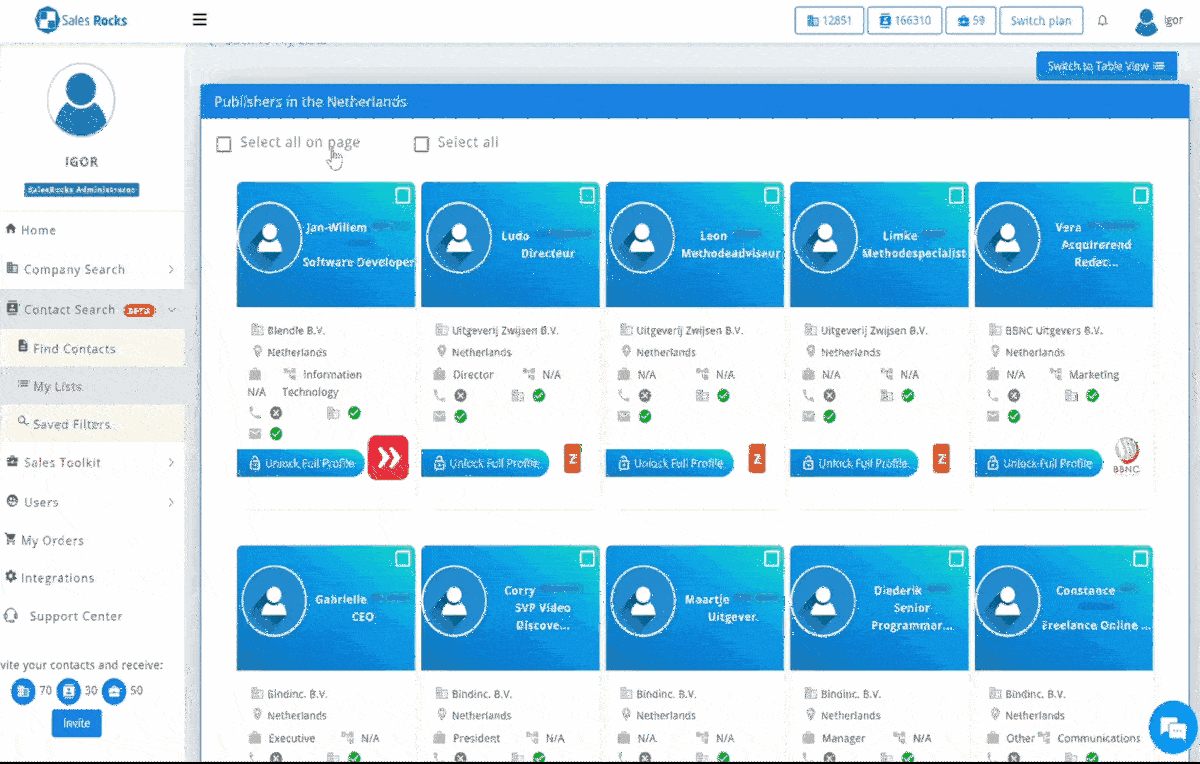
Task: Tick the checkbox on Ludo's card
Action: (x=587, y=195)
